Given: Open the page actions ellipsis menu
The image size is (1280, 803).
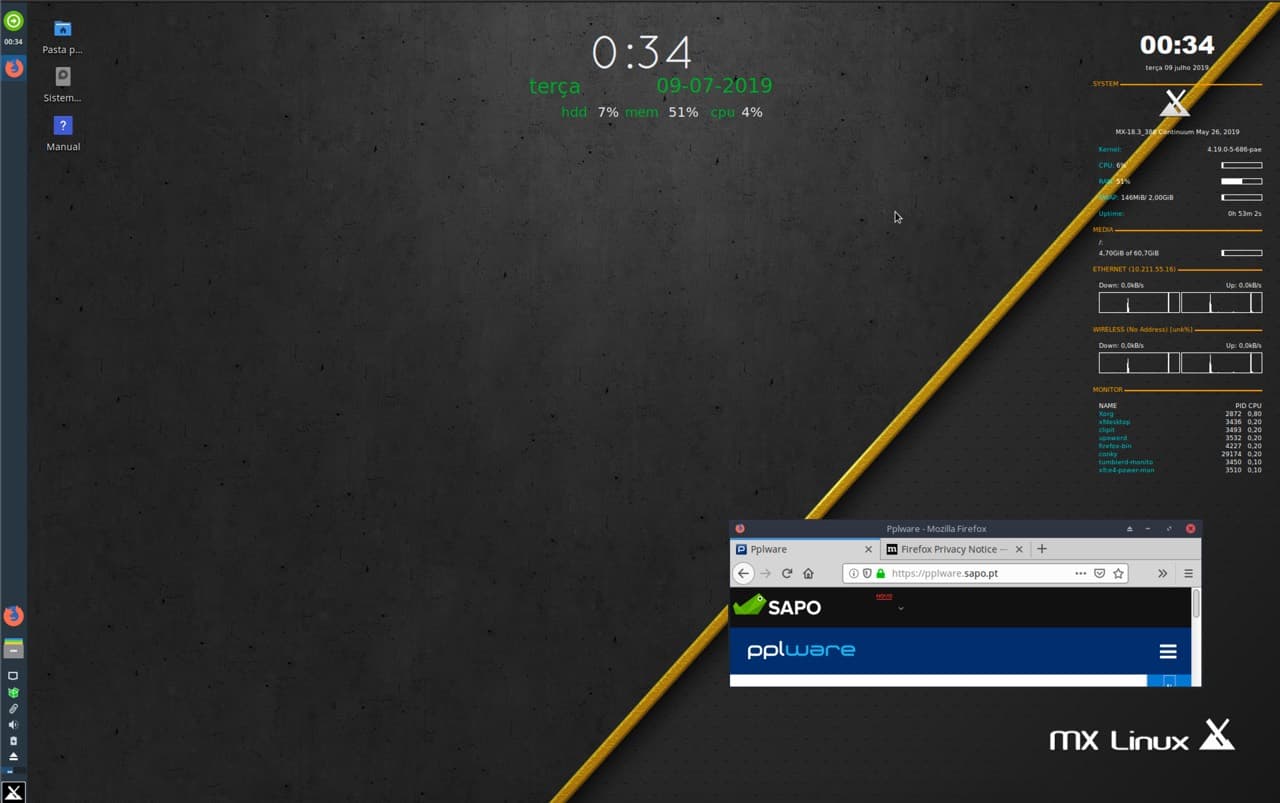Looking at the screenshot, I should 1080,573.
